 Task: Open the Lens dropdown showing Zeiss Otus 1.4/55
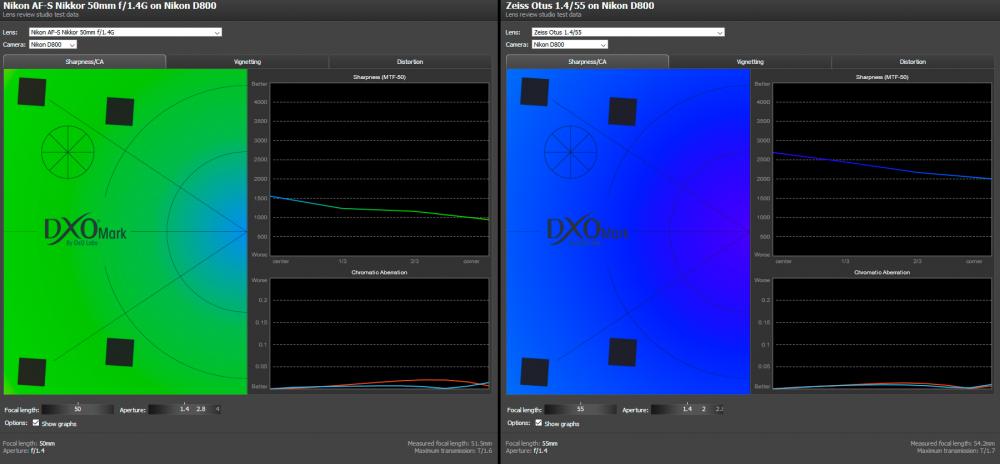(x=628, y=32)
